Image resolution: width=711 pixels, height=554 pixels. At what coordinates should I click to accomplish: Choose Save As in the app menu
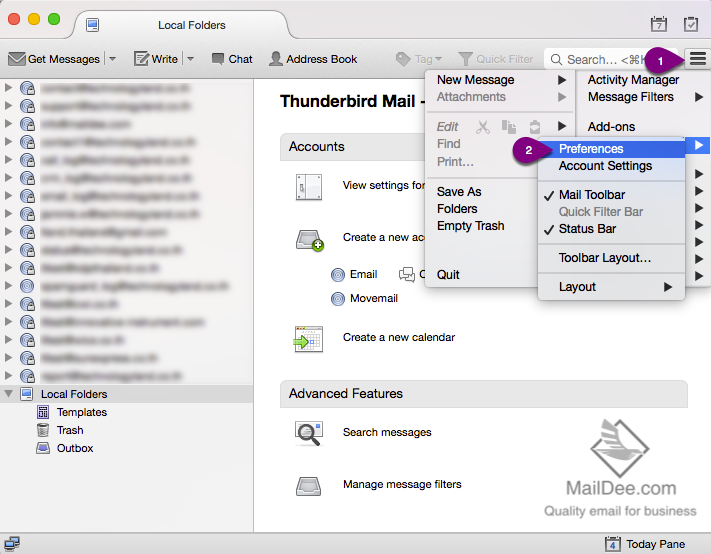tap(459, 192)
